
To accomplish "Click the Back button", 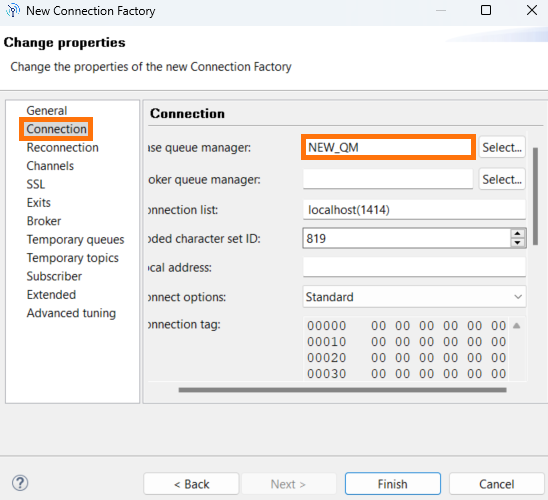I will click(191, 484).
